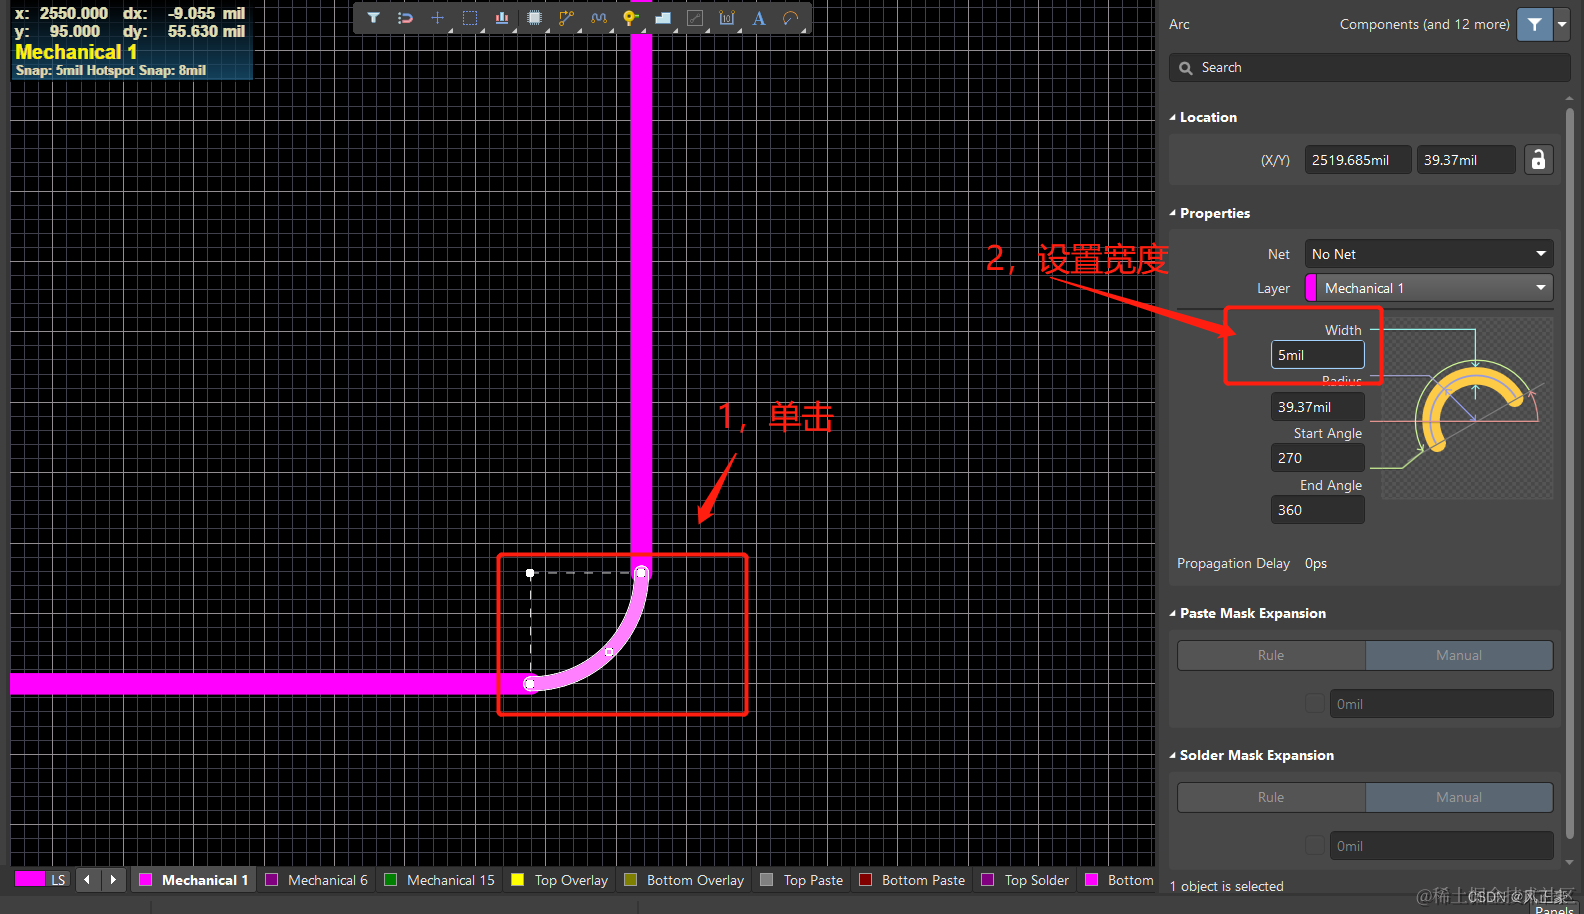
Task: Tick the checkbox beside Paste Mask 0mil field
Action: [x=1315, y=704]
